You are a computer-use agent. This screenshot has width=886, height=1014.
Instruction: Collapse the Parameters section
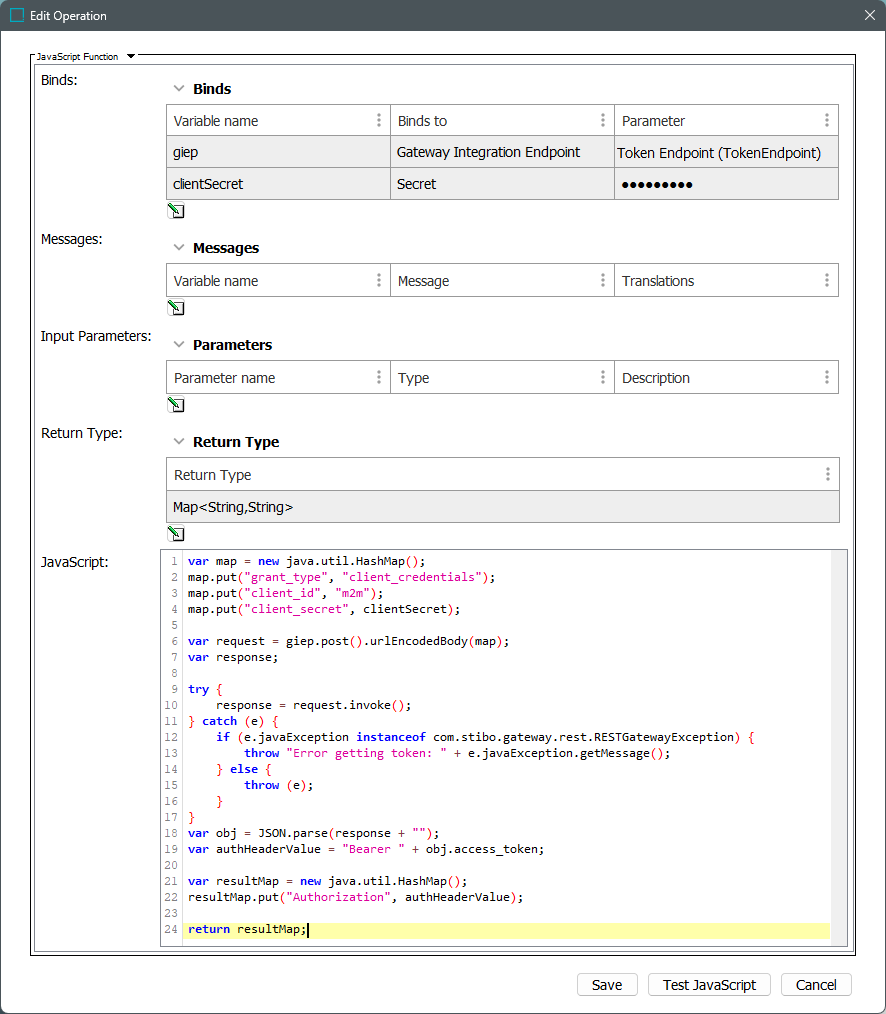(x=179, y=345)
